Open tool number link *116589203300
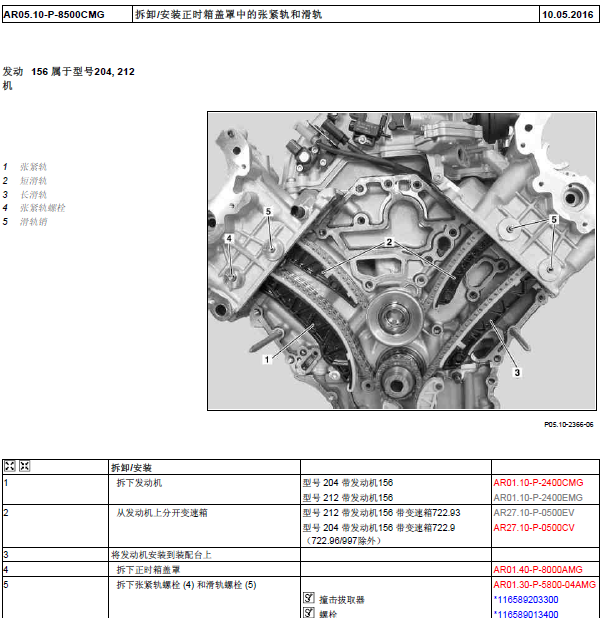Screen dimensions: 600x618 click(526, 600)
